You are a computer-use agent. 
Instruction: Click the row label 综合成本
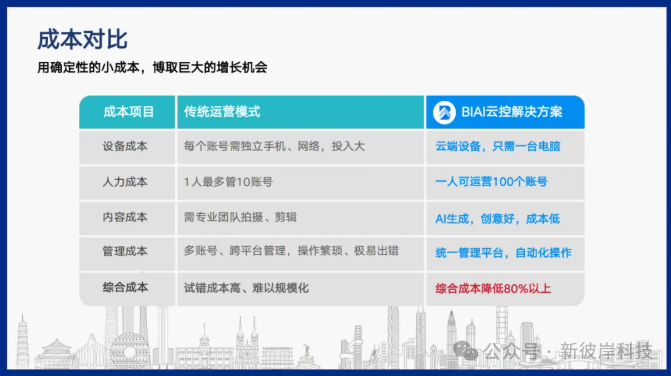[x=125, y=287]
